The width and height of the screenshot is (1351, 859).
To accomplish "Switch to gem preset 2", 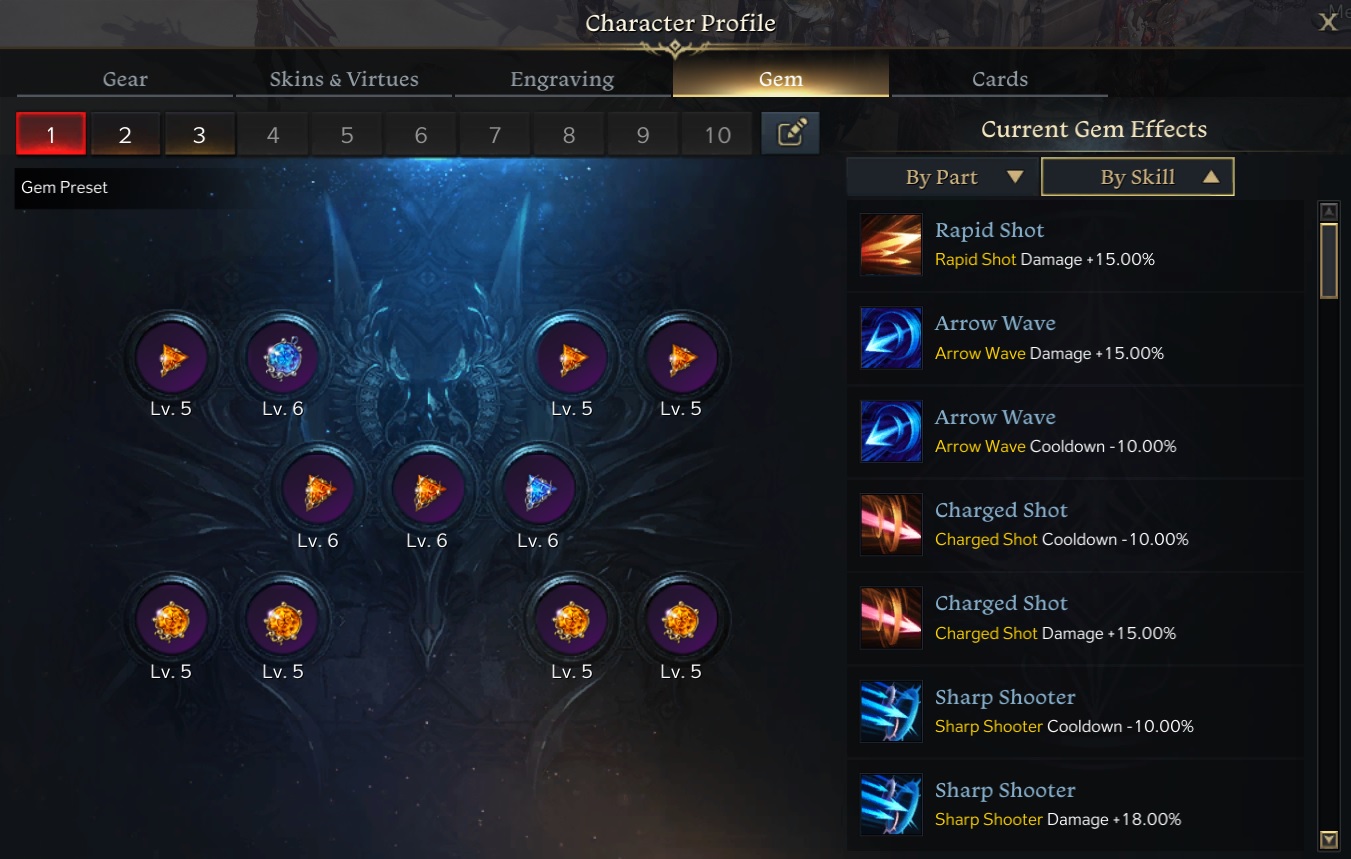I will coord(125,134).
